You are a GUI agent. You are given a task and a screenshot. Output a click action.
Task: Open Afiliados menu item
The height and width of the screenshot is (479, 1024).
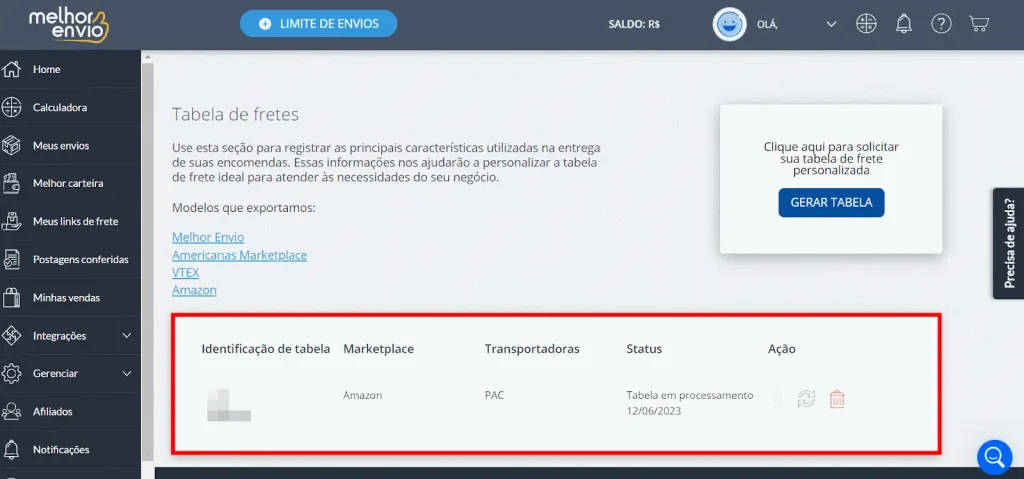tap(53, 412)
